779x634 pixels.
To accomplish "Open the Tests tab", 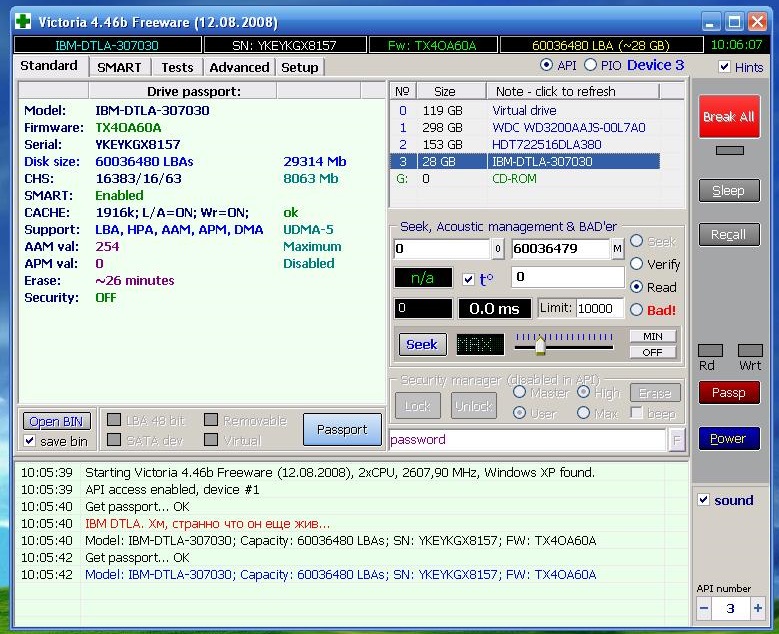I will 177,68.
